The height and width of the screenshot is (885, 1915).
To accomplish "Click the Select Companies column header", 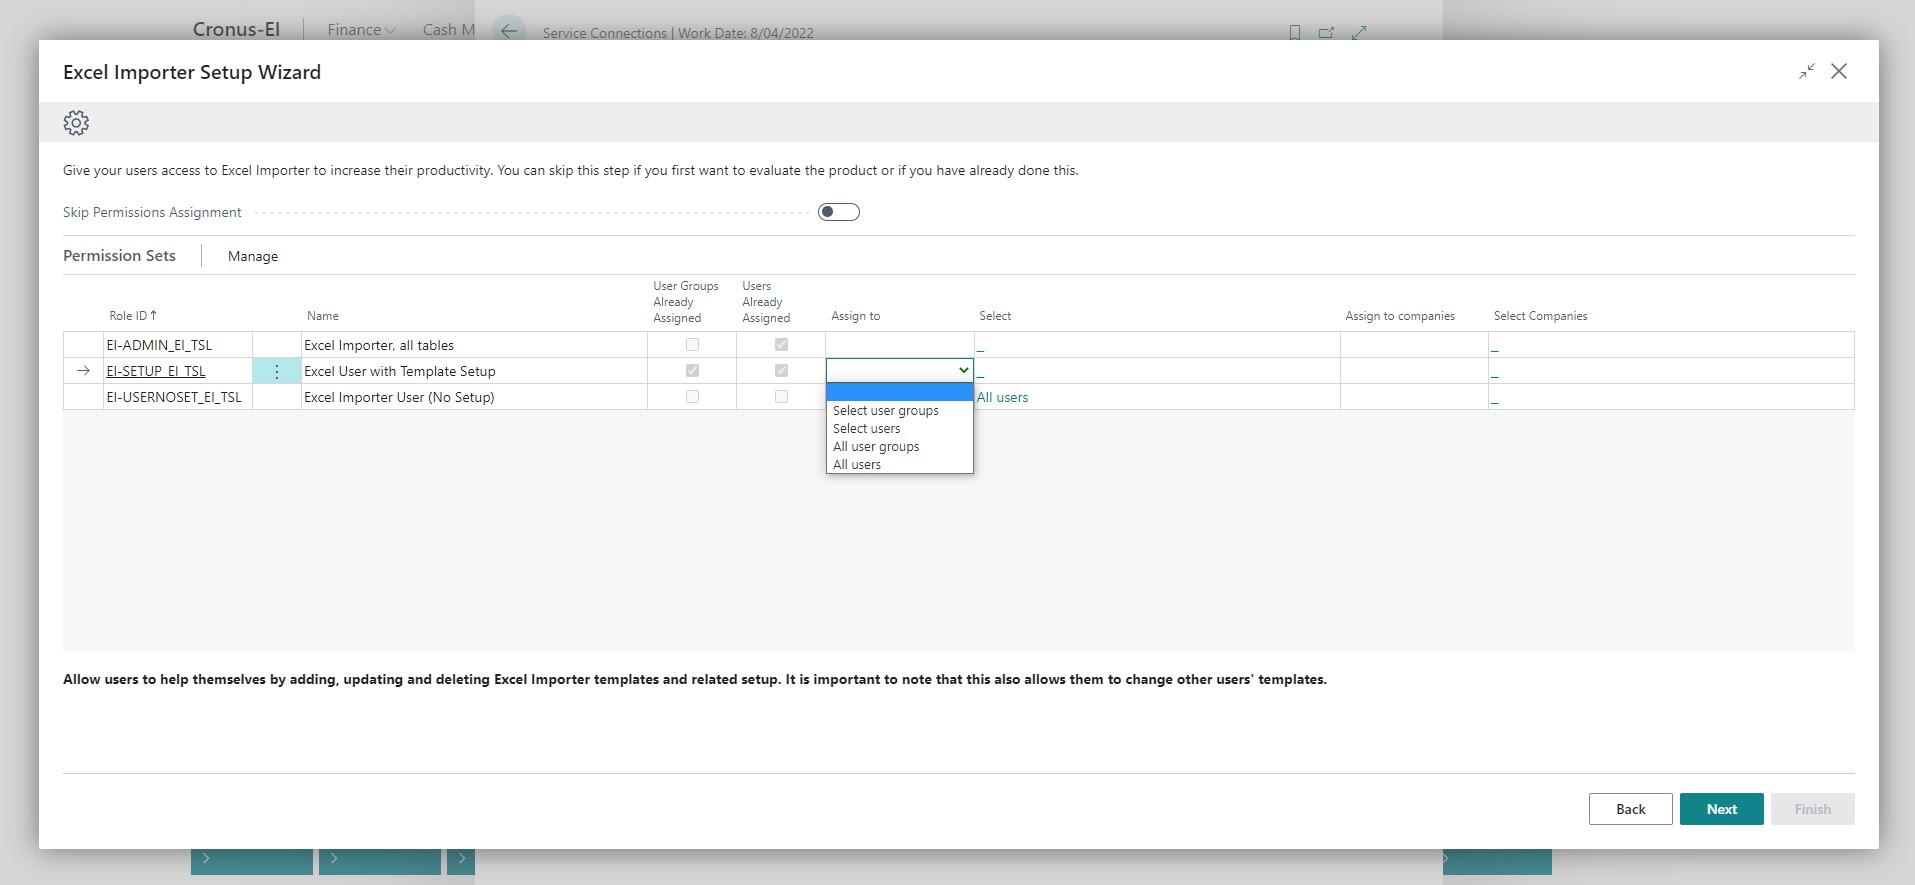I will tap(1541, 316).
